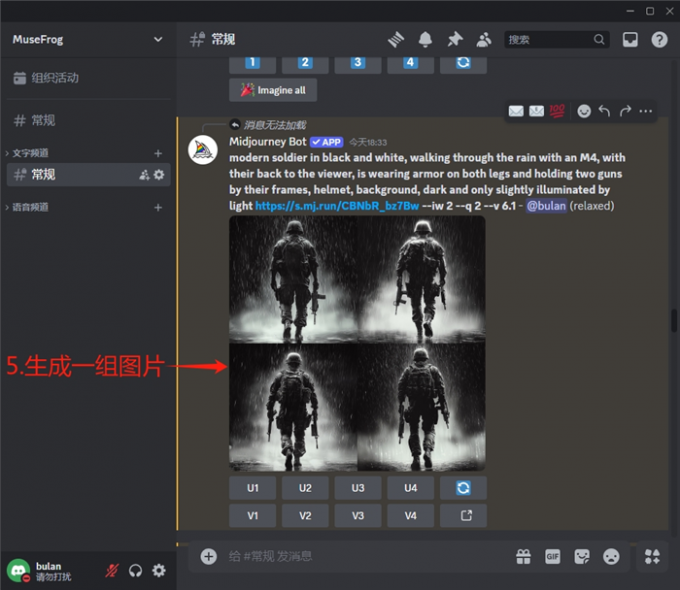Select the upper 常规 channel in sidebar
Image resolution: width=680 pixels, height=590 pixels.
(x=88, y=120)
